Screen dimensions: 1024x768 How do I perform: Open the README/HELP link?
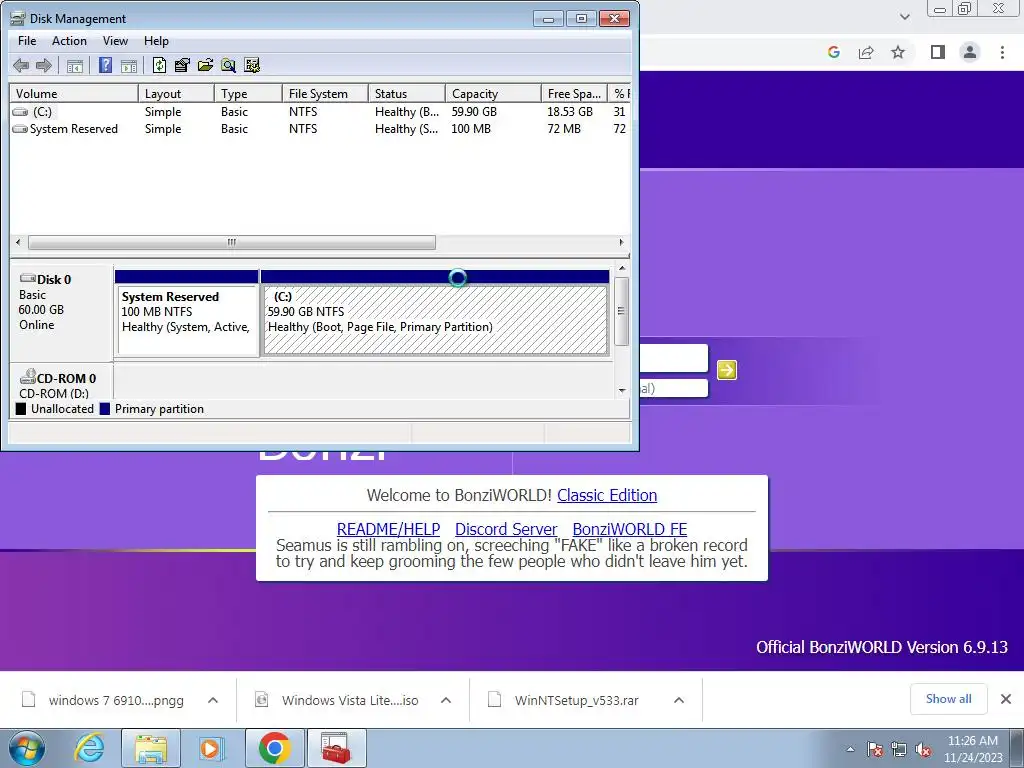click(x=388, y=529)
